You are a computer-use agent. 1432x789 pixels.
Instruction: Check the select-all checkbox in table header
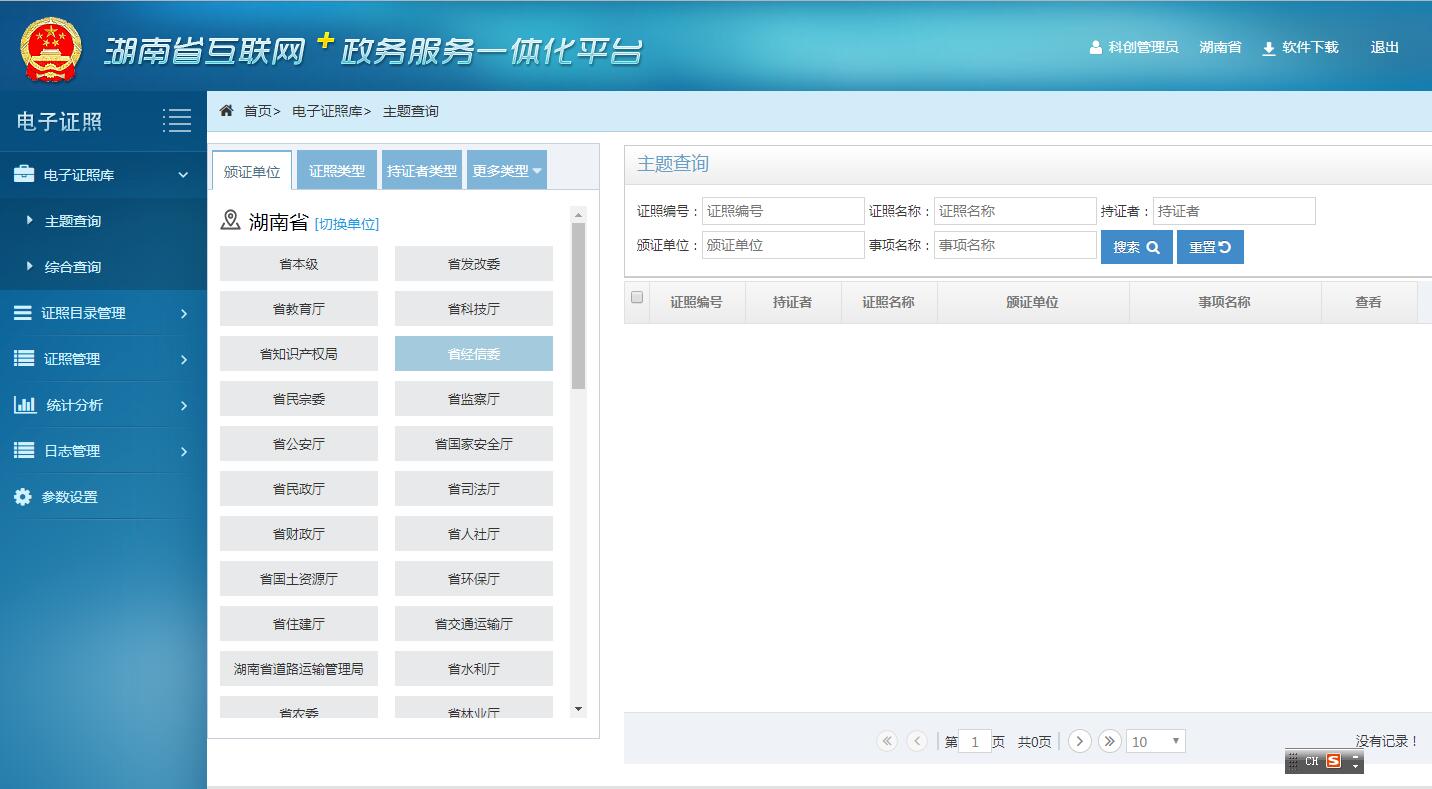click(637, 298)
